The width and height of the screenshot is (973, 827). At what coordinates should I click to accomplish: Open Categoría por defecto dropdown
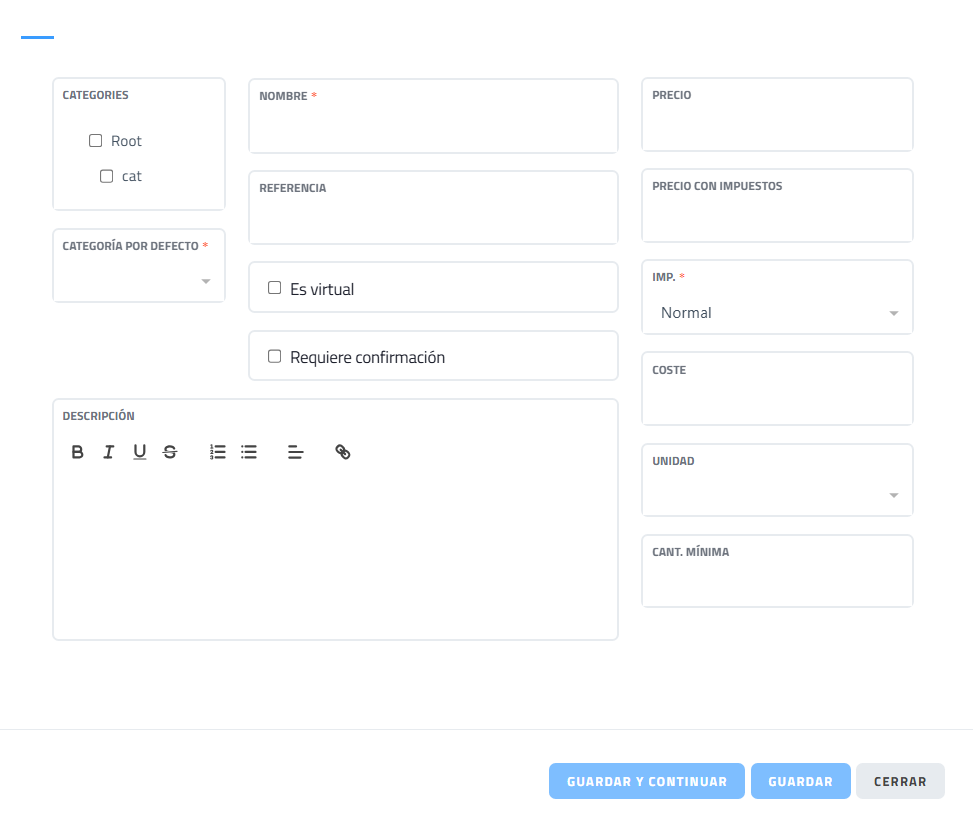tap(138, 281)
